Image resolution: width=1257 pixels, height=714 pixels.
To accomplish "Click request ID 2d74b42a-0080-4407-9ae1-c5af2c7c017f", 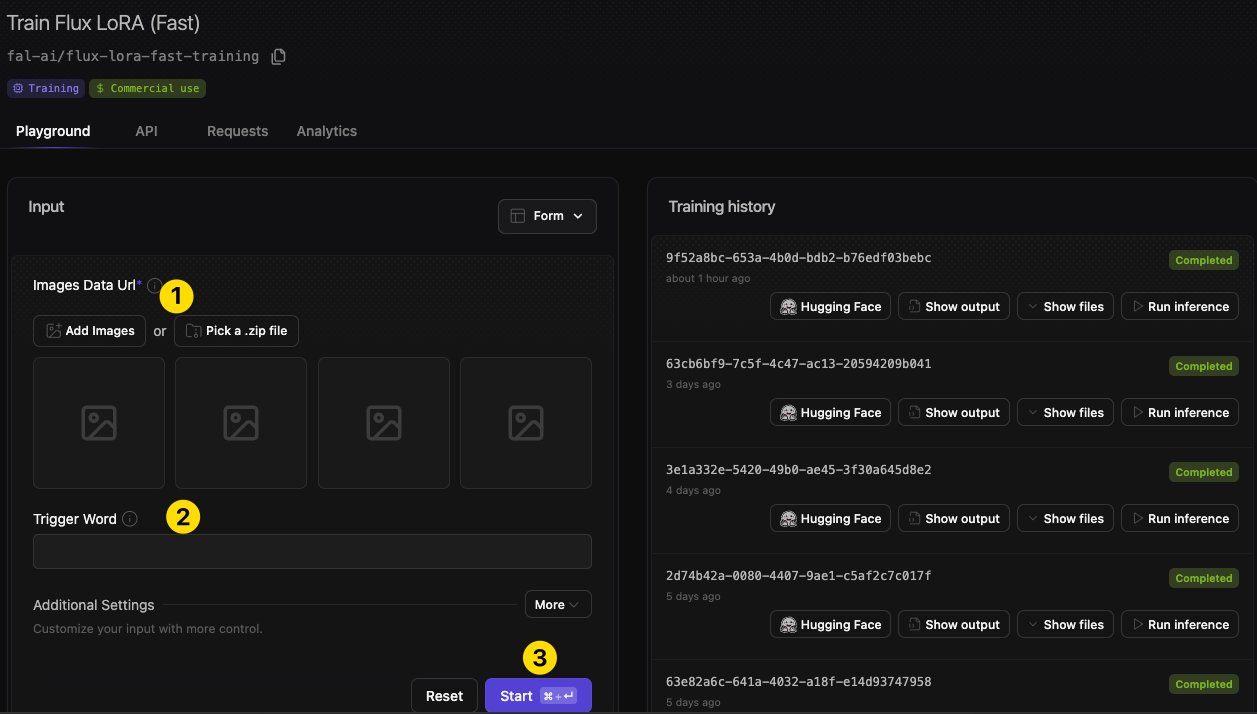I will click(x=798, y=576).
